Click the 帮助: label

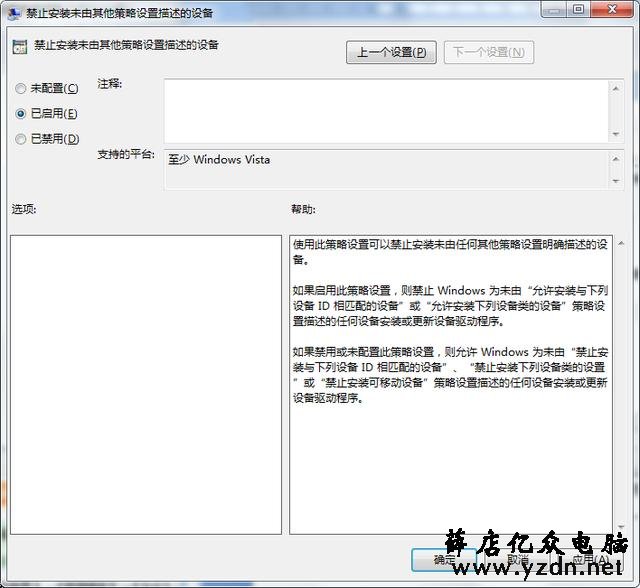click(x=303, y=209)
